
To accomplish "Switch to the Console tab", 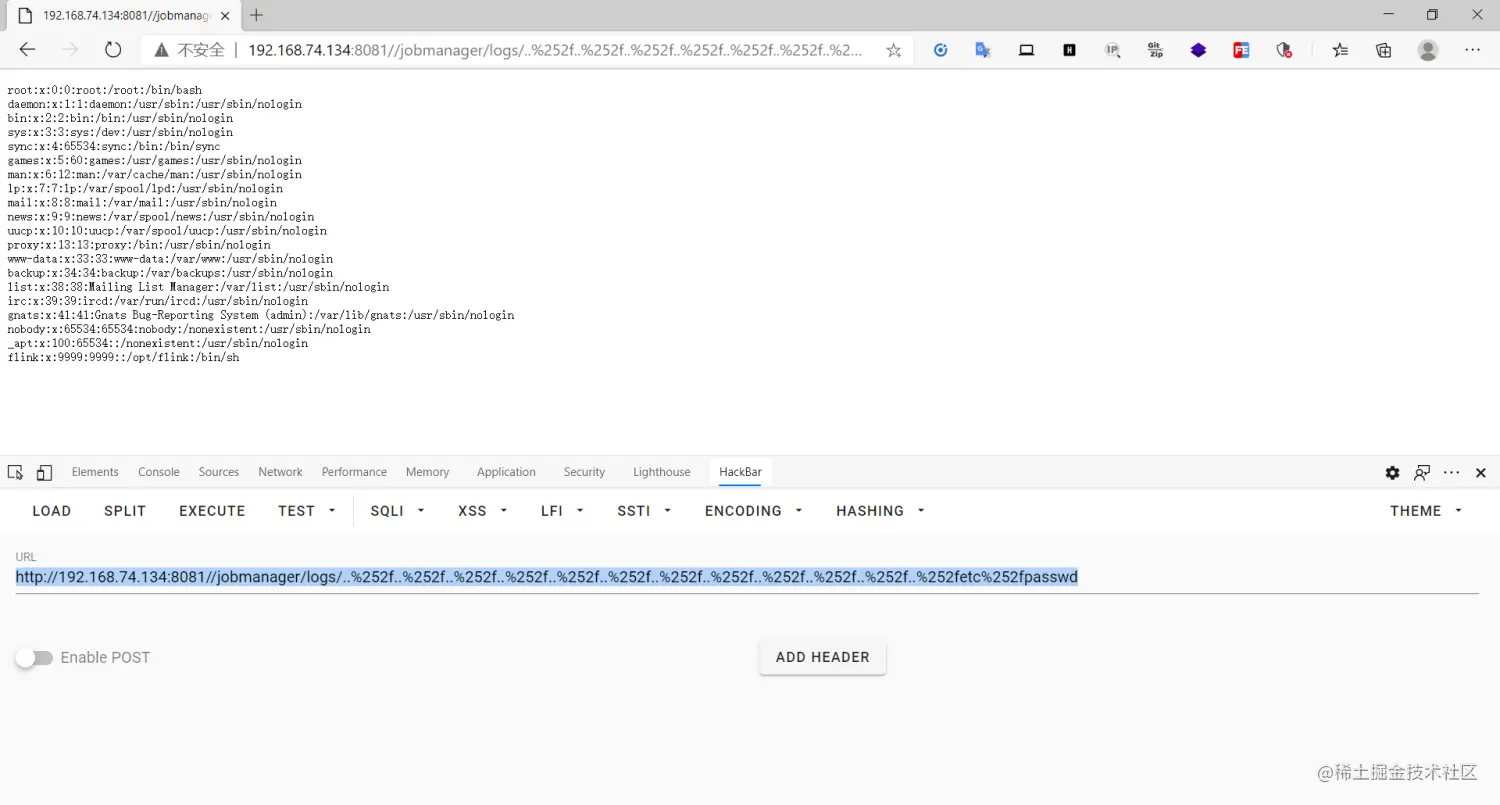I will tap(159, 472).
